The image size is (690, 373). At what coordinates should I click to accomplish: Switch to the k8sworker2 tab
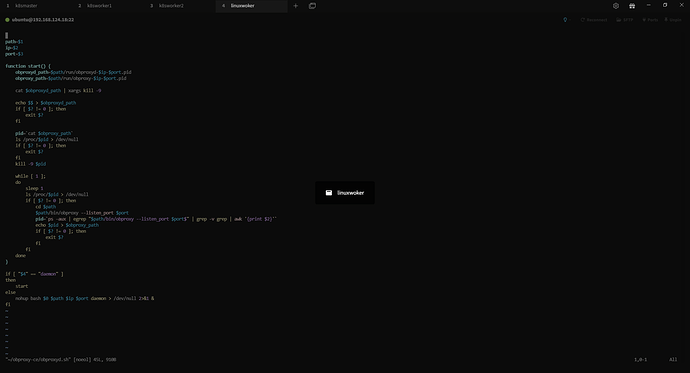pos(171,6)
